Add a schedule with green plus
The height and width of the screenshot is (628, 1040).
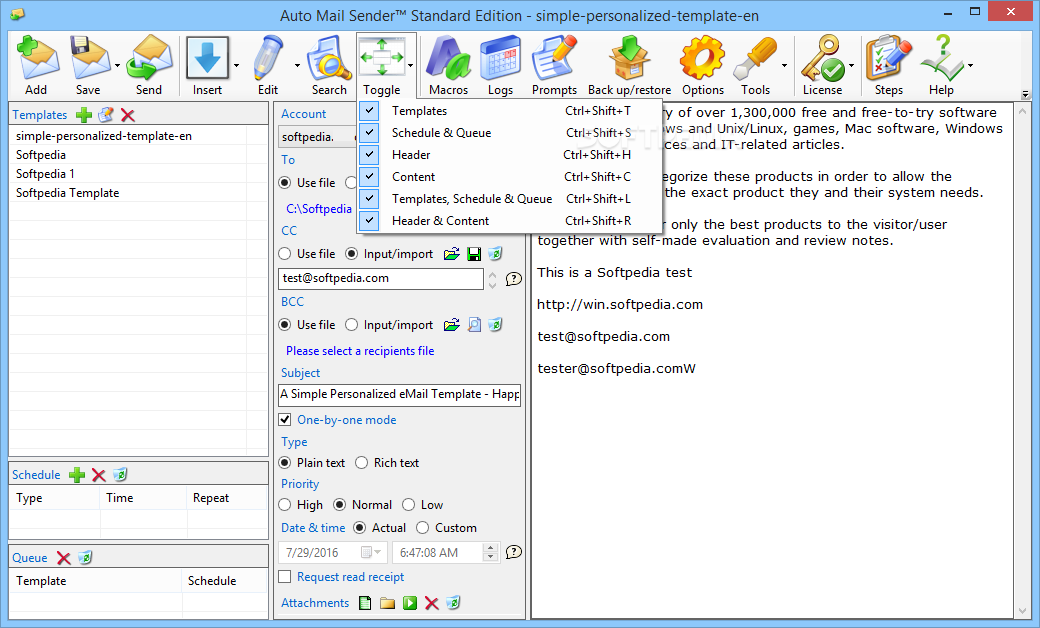coord(77,475)
